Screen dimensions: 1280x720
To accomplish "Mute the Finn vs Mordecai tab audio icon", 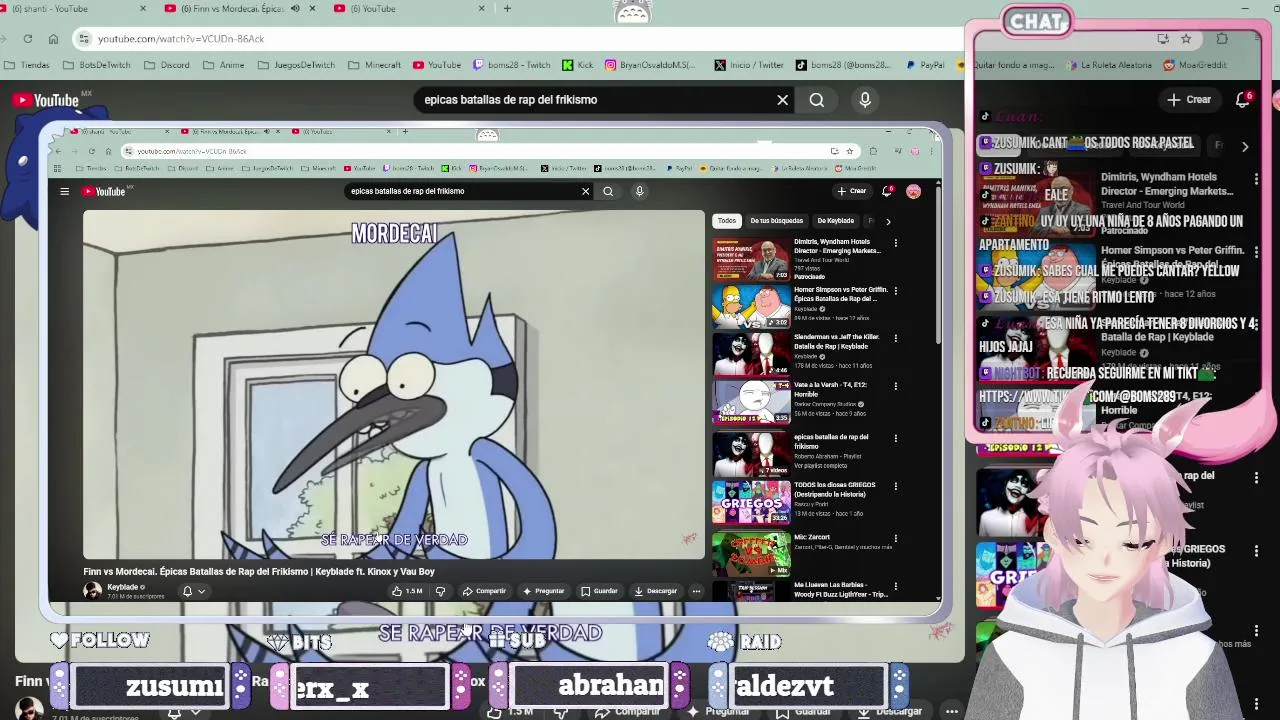I will [295, 9].
